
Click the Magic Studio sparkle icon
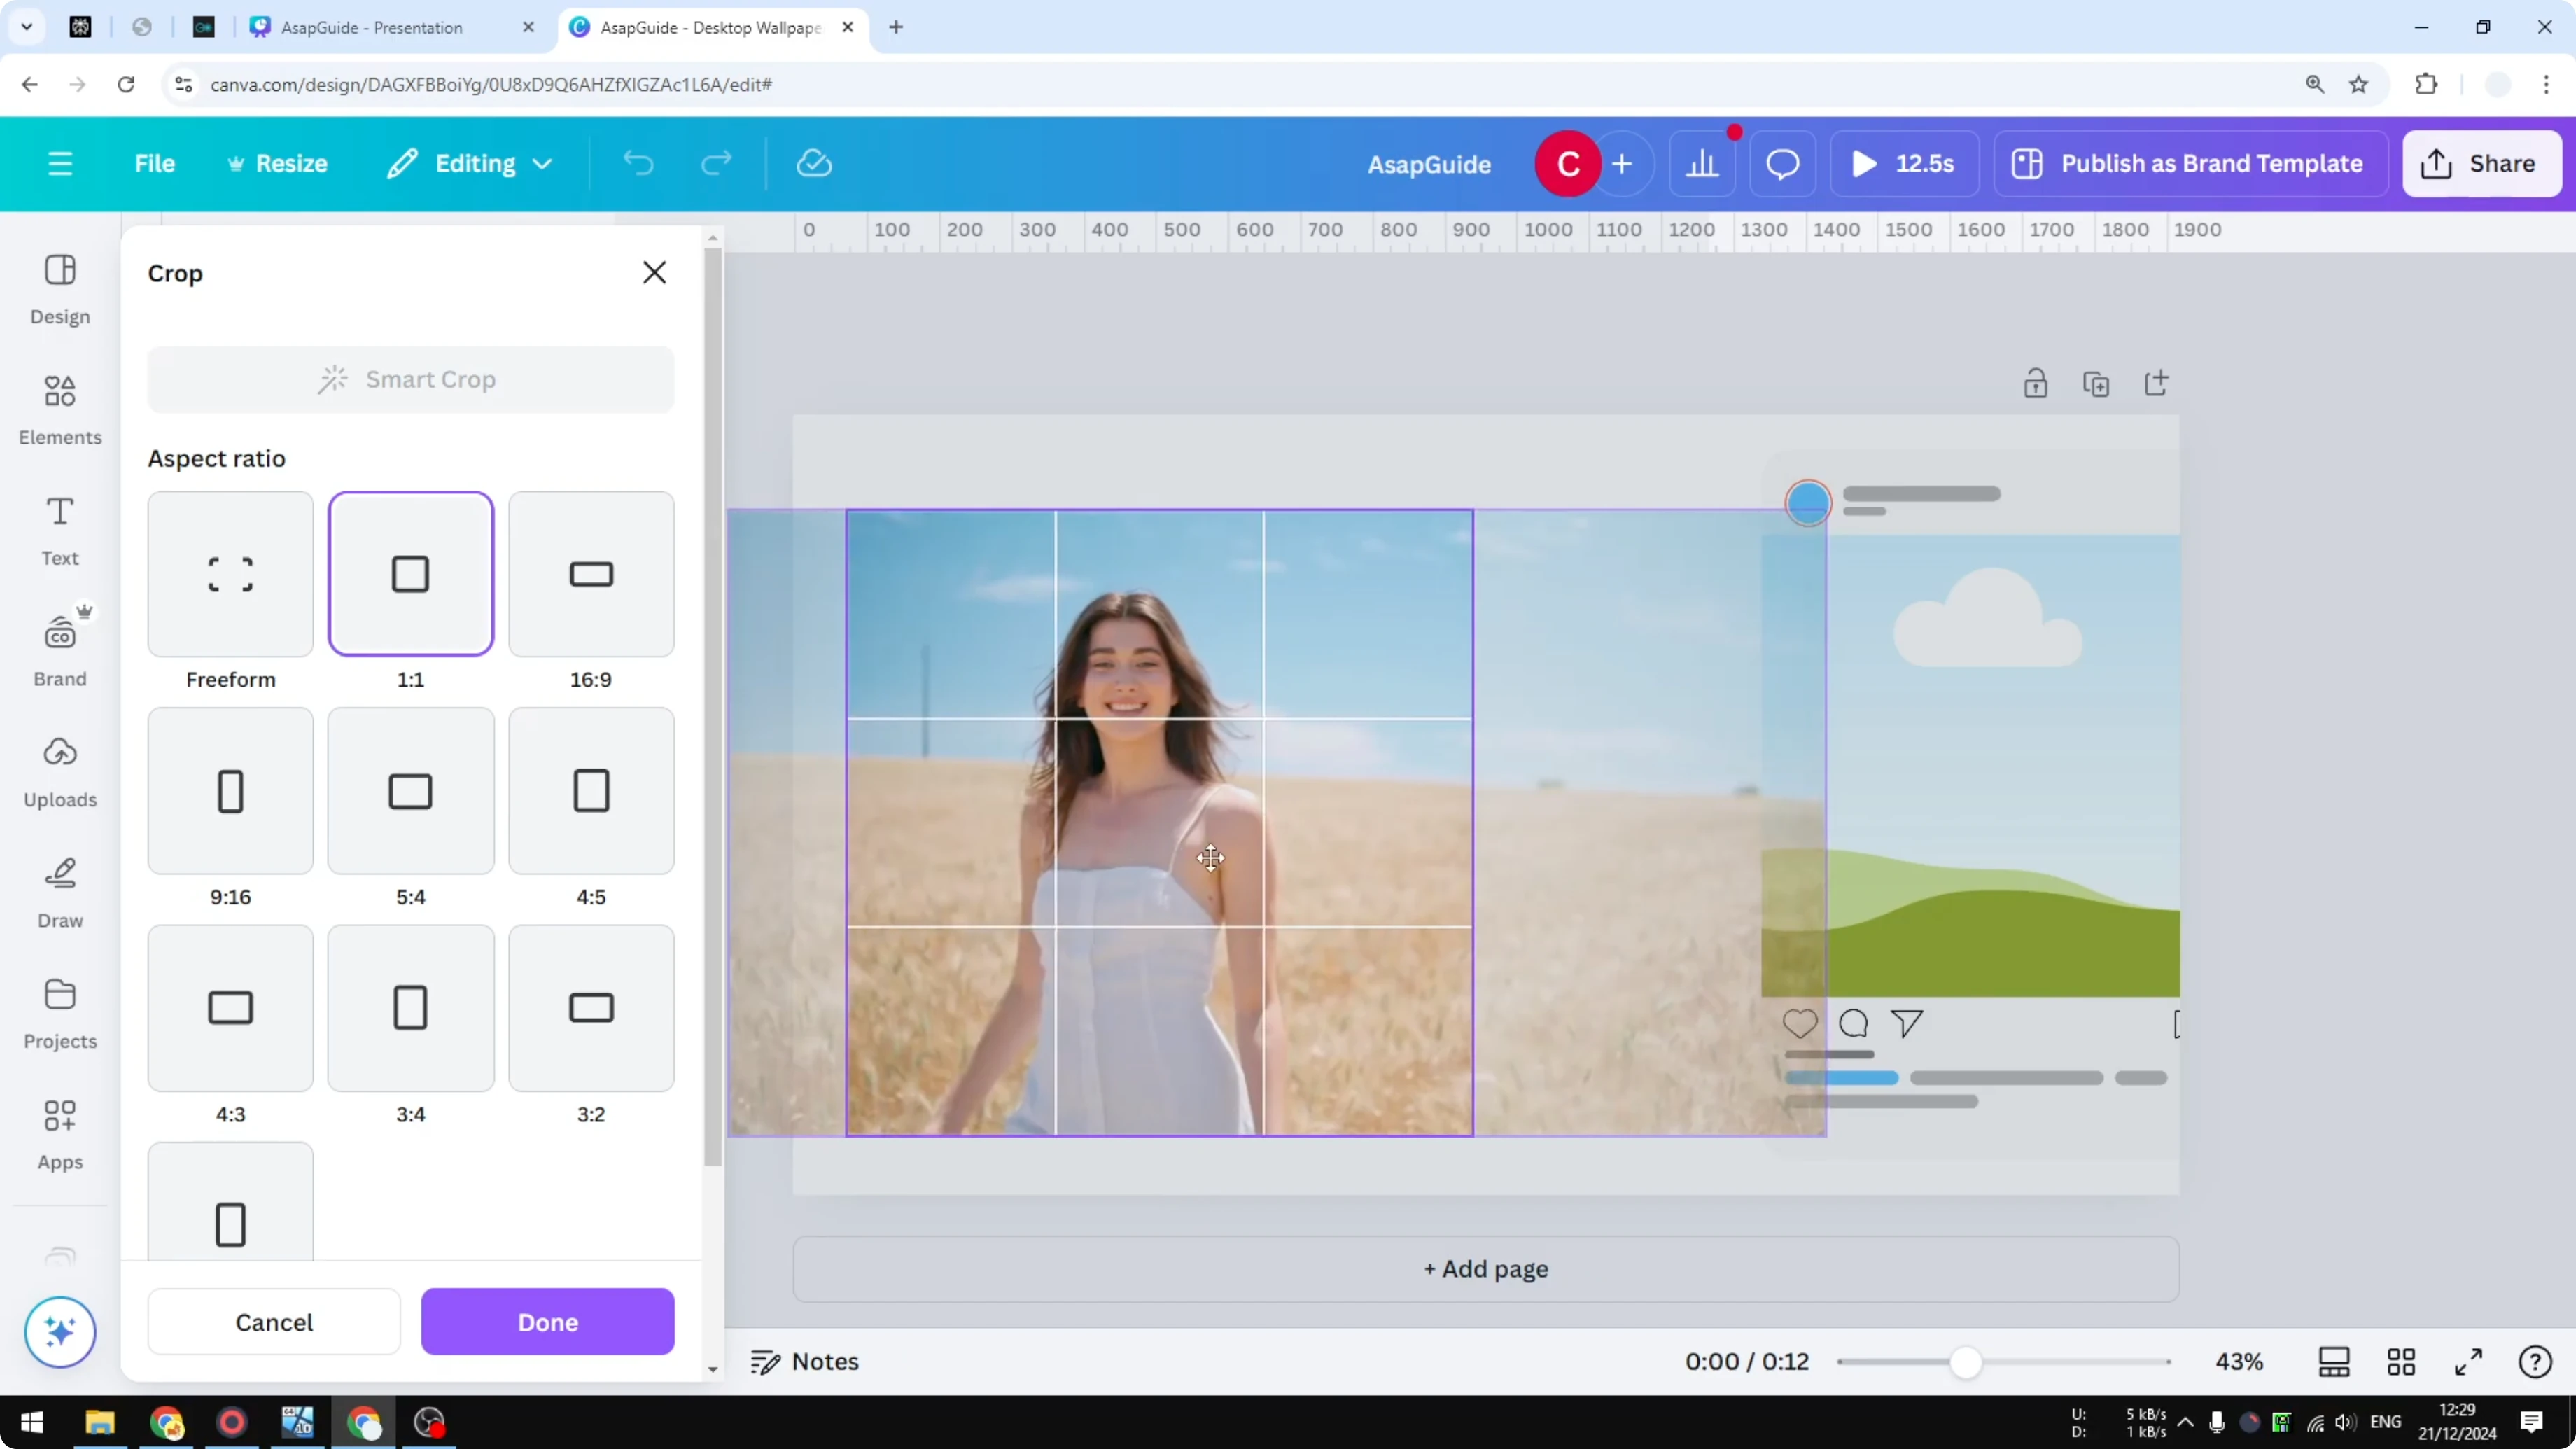tap(59, 1332)
